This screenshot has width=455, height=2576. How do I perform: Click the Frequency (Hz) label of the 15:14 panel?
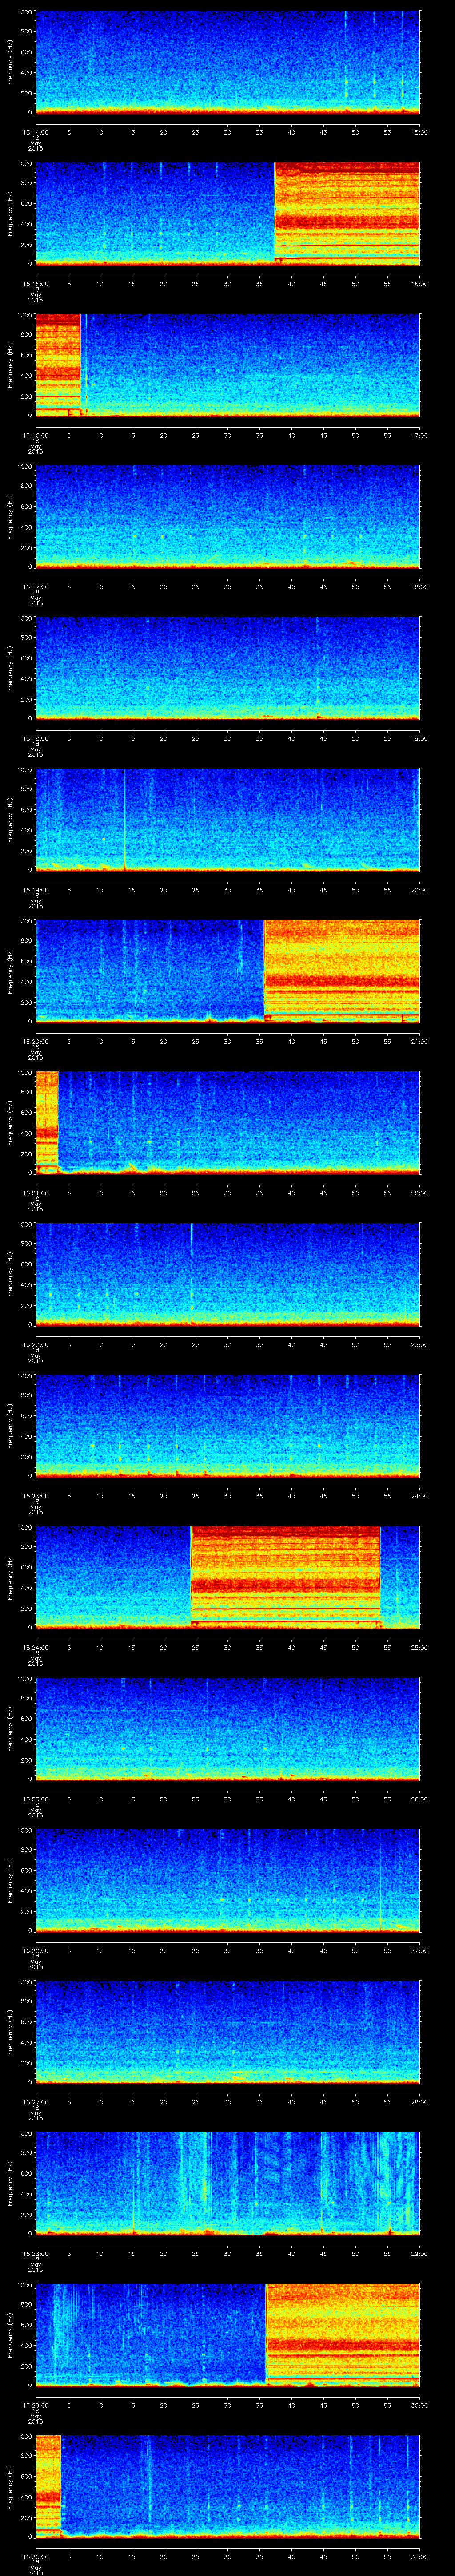[10, 62]
